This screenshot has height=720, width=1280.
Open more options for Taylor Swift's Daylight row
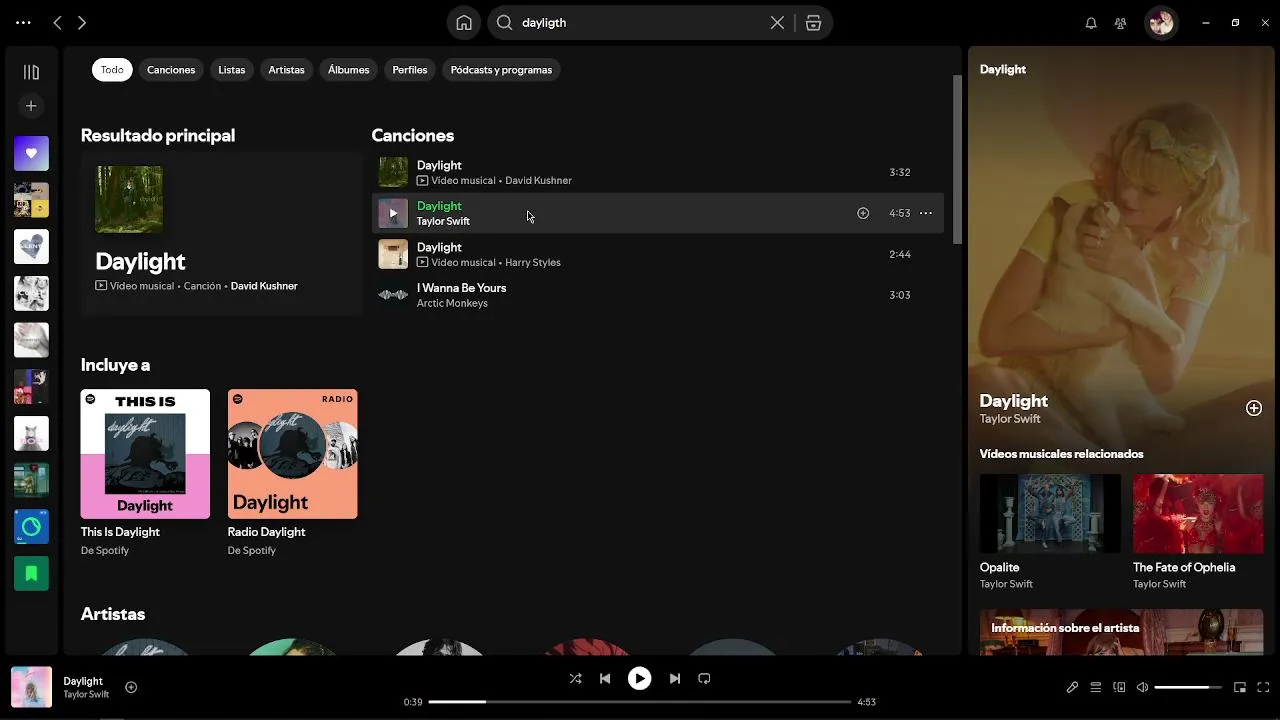pyautogui.click(x=926, y=213)
